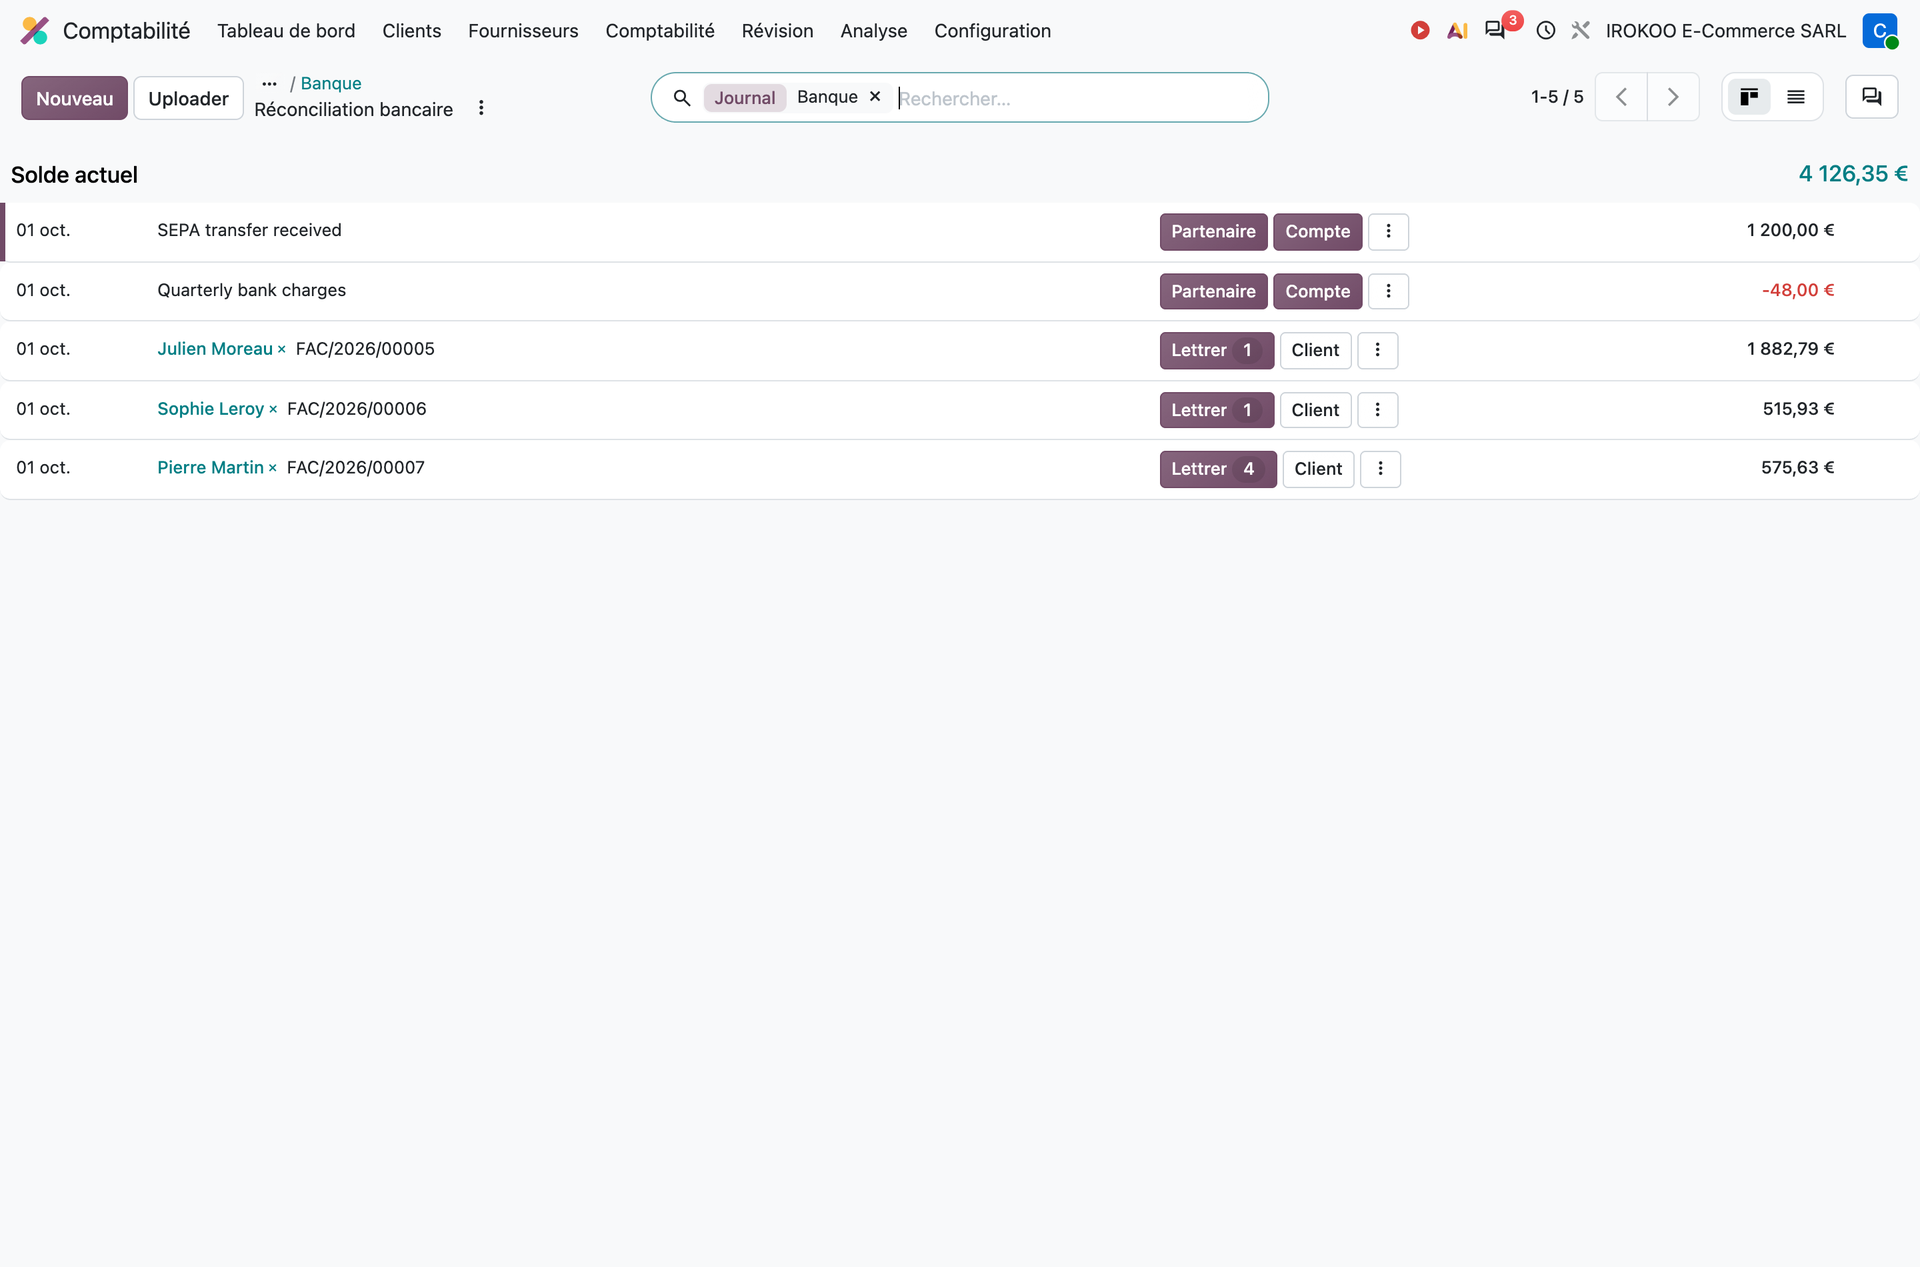The image size is (1920, 1267).
Task: Remove Julien Moreau partner tag
Action: click(282, 350)
